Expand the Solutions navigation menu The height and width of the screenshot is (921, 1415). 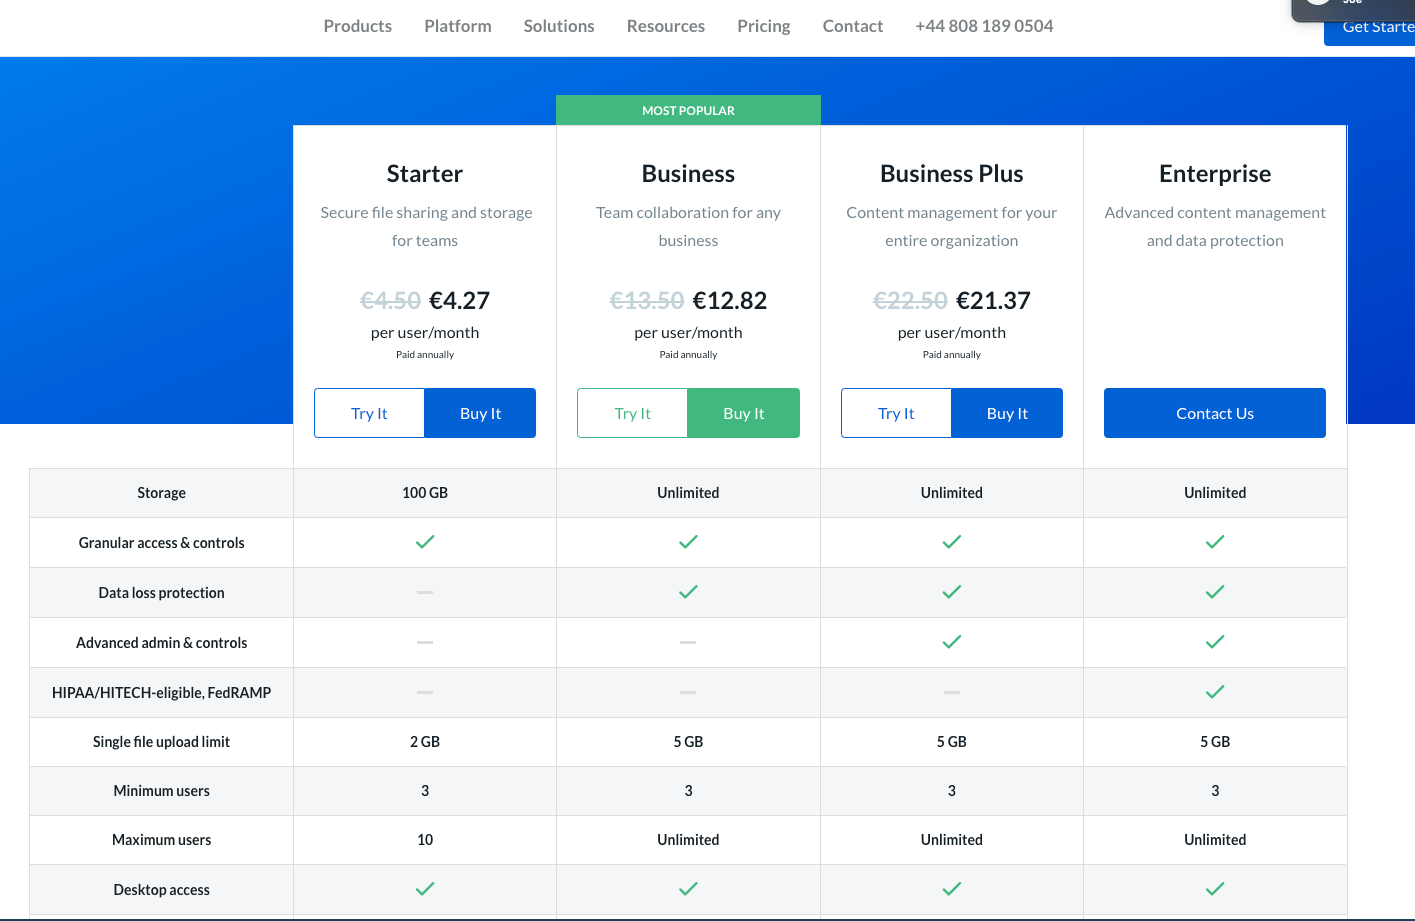tap(558, 26)
